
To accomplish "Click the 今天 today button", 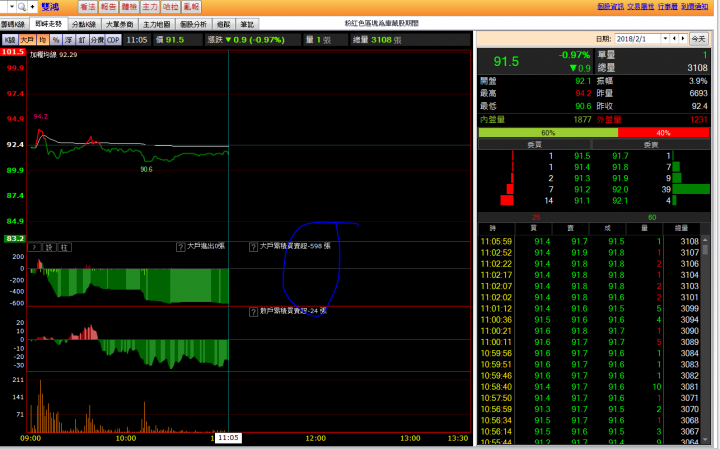I will 698,39.
